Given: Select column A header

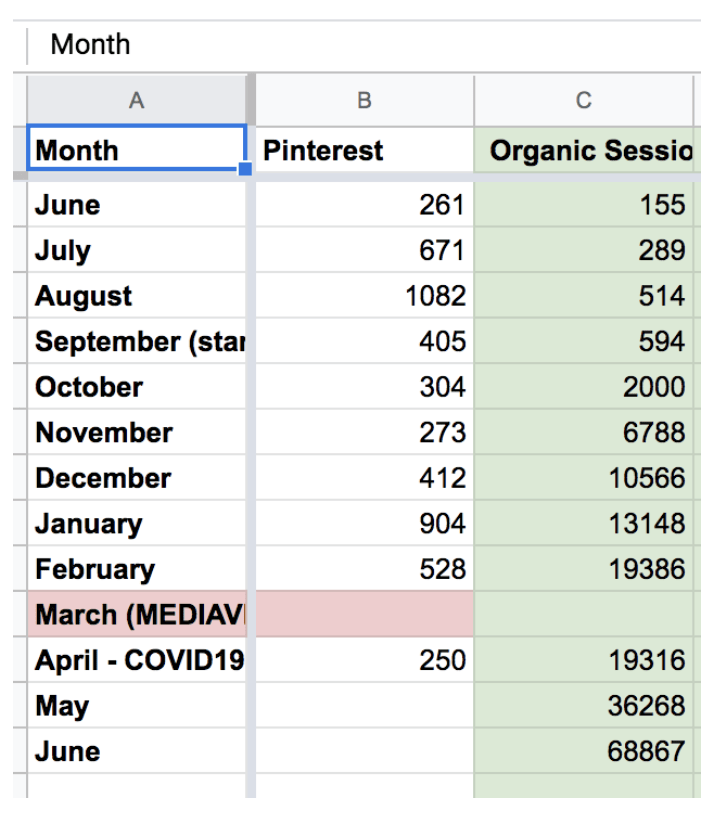Looking at the screenshot, I should 136,100.
